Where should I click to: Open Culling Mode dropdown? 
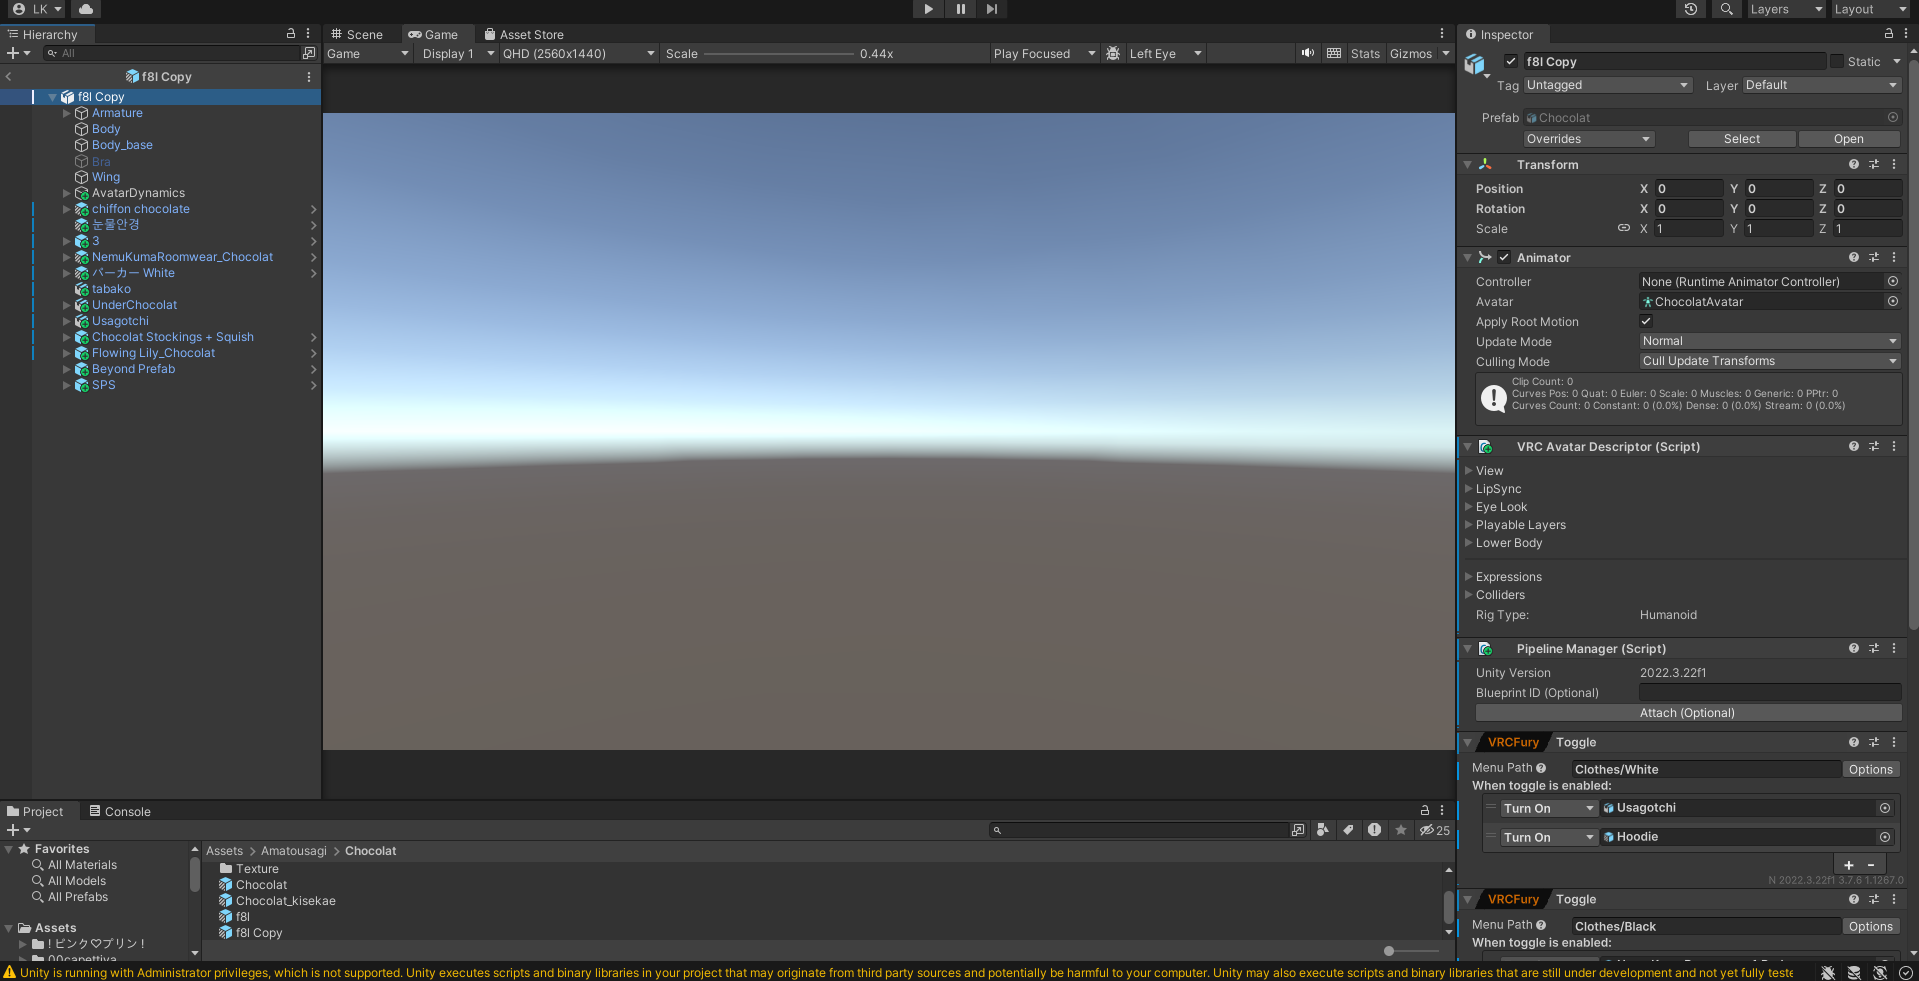click(x=1770, y=361)
